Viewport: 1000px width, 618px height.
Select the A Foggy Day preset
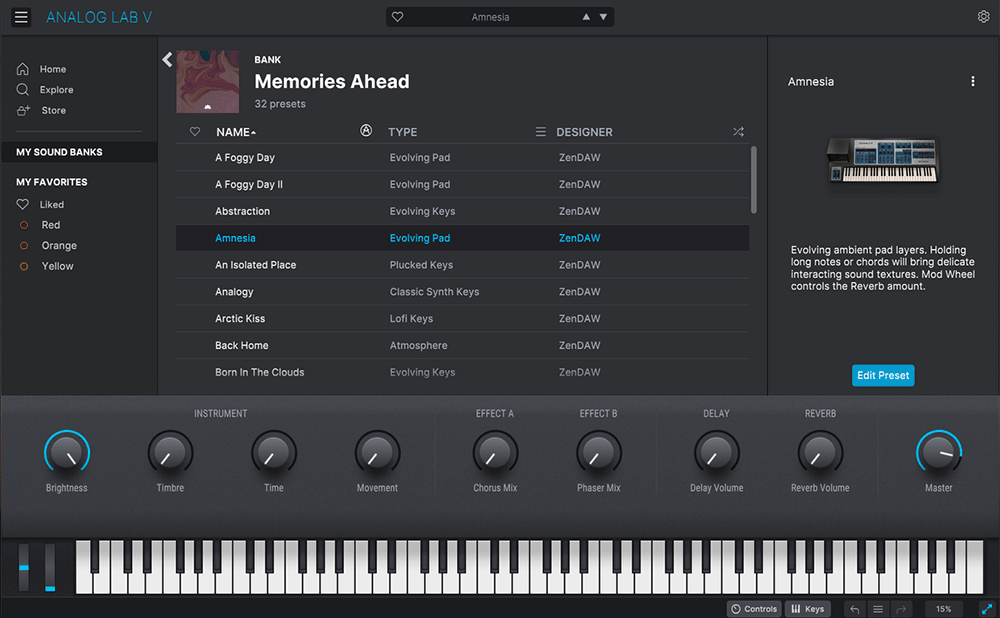462,158
